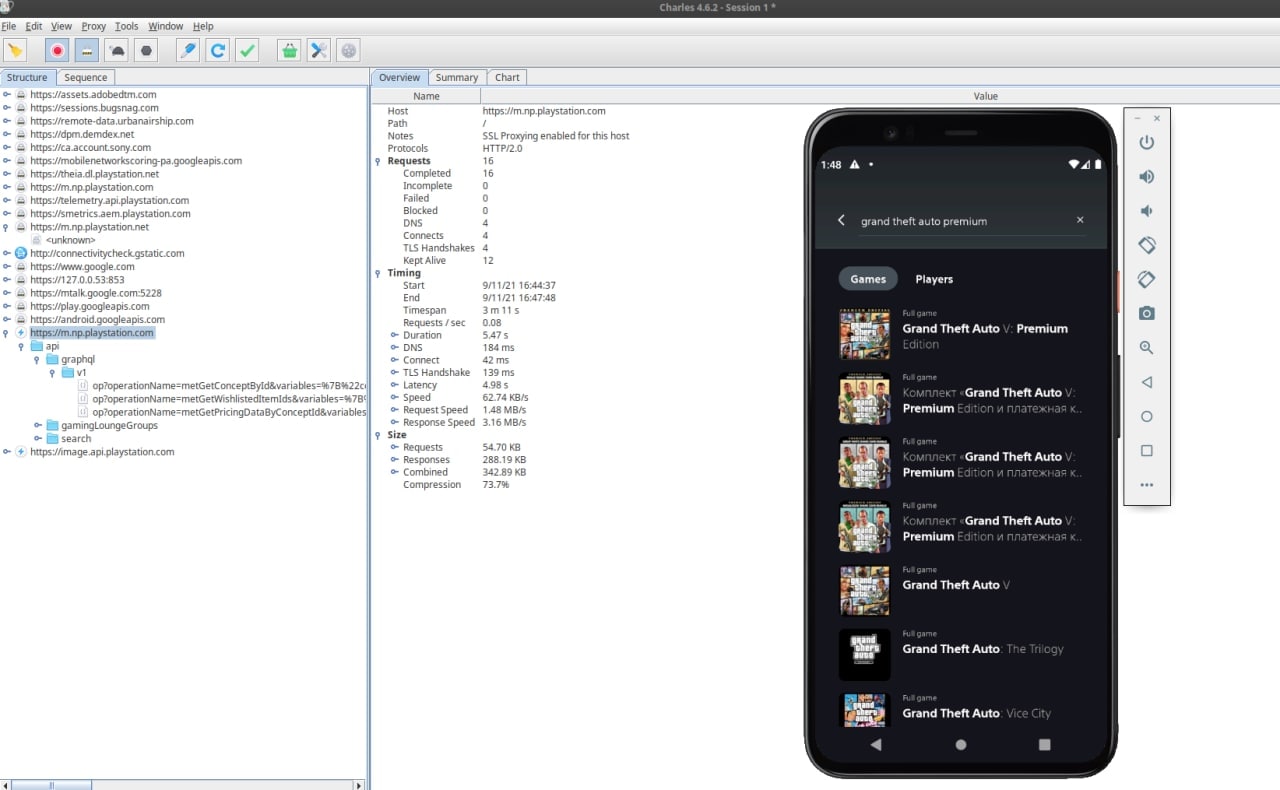
Task: Tap emulator volume up icon
Action: tap(1147, 177)
